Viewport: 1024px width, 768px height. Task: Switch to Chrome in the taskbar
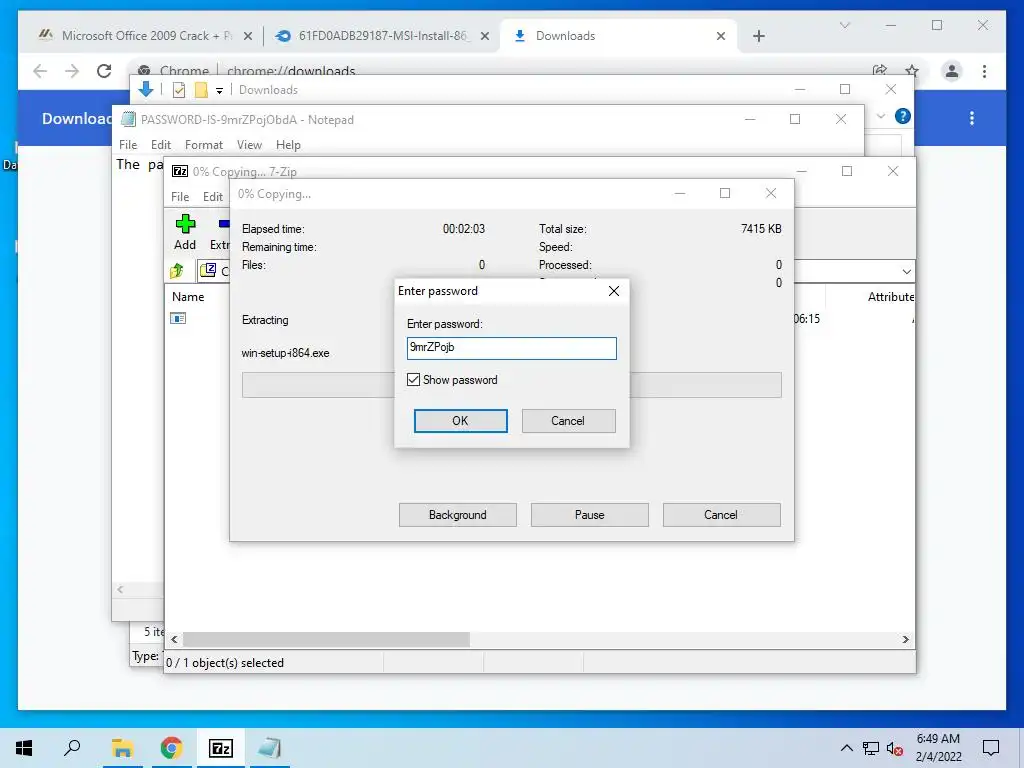171,748
